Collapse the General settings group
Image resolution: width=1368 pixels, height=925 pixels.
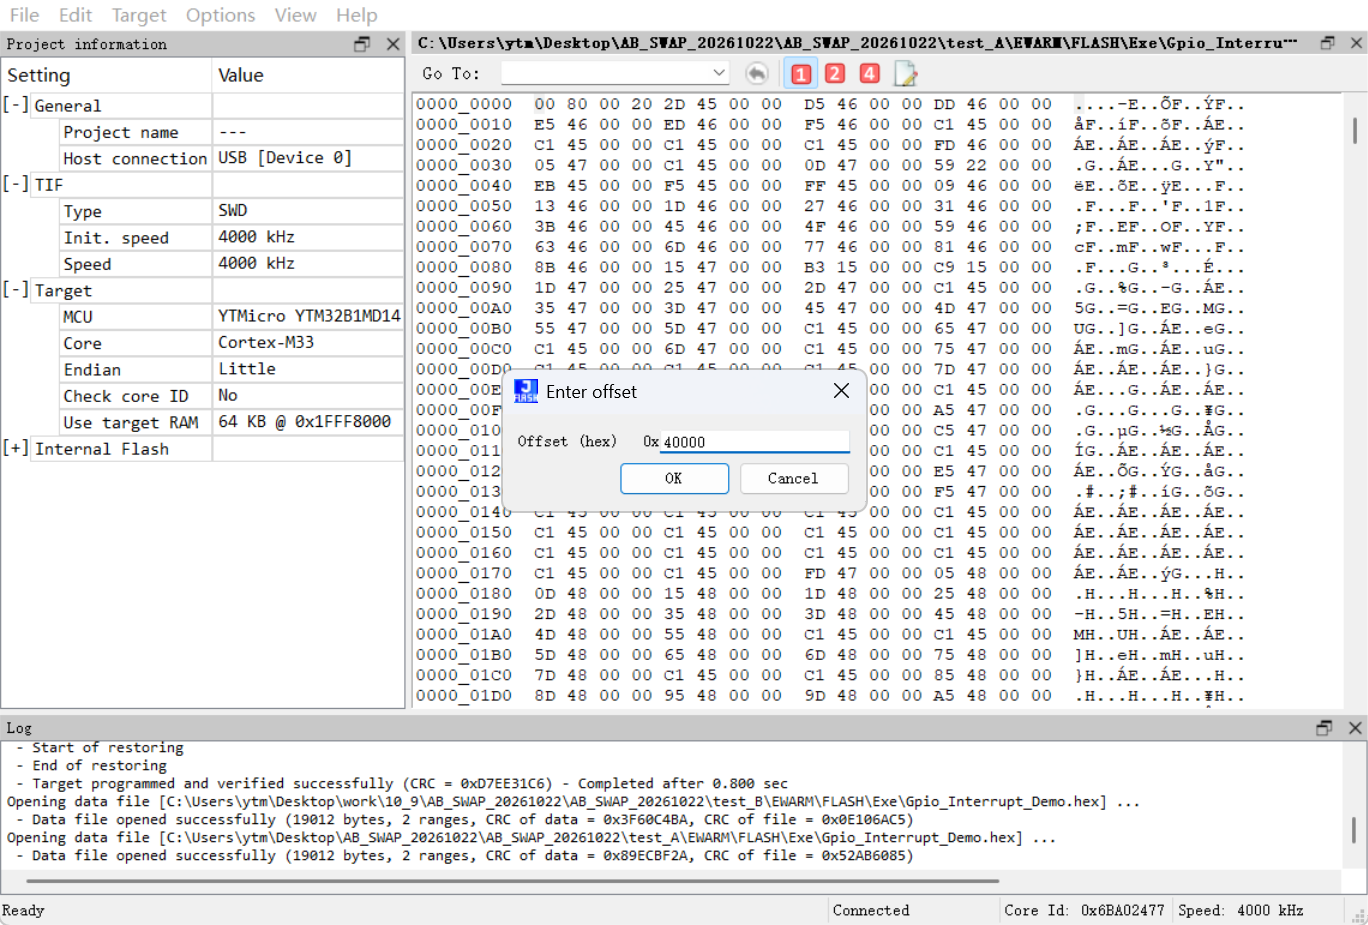[15, 104]
